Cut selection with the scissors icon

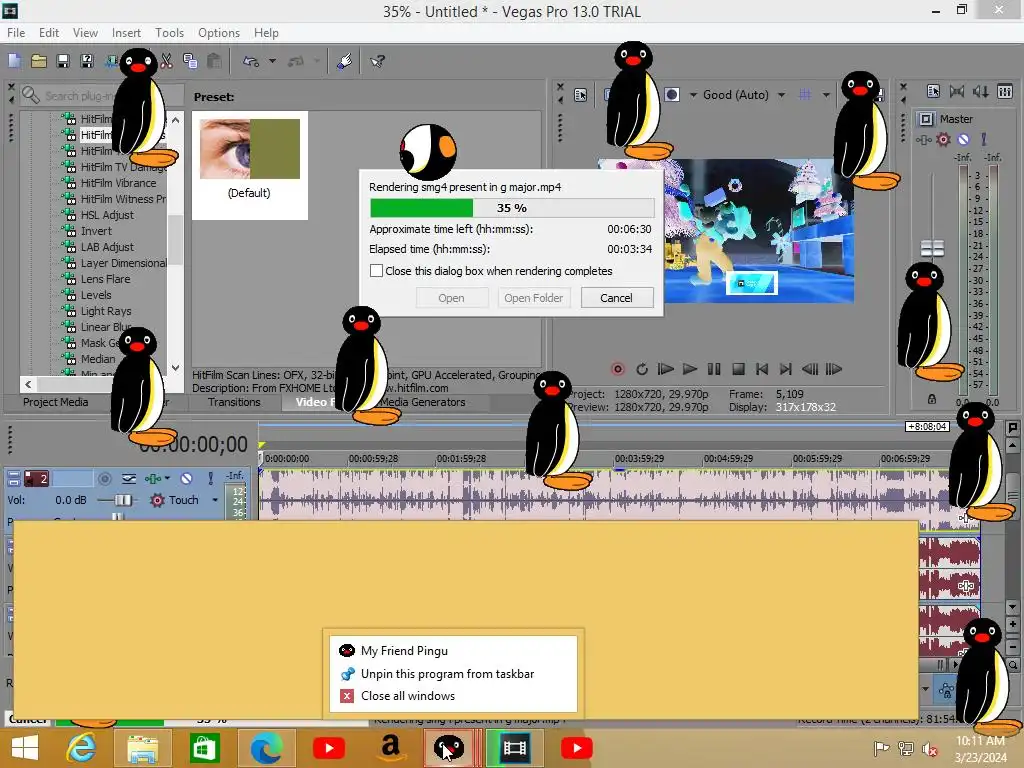click(167, 61)
